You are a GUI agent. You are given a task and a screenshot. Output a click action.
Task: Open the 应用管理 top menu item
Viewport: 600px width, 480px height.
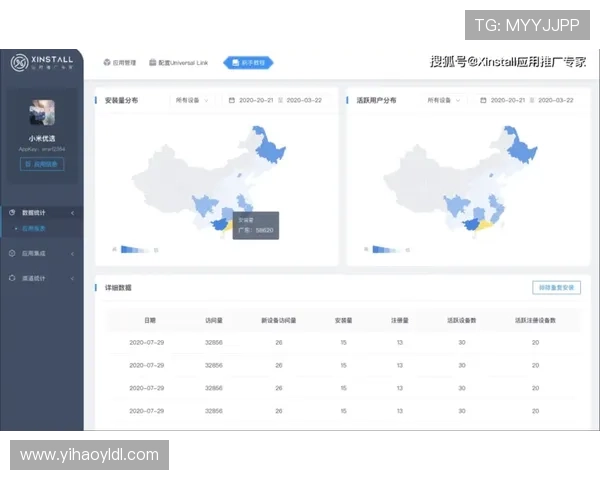(120, 62)
